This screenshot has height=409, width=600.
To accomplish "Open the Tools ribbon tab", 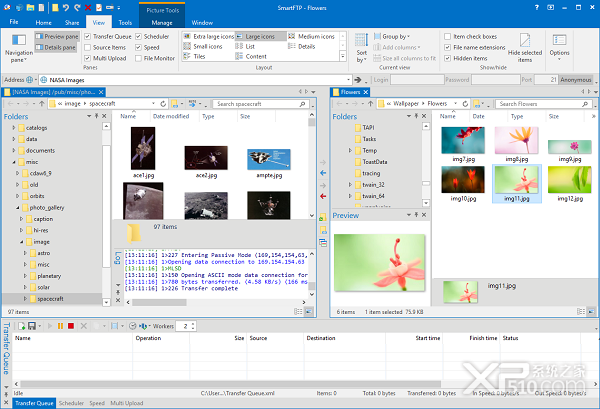I will pyautogui.click(x=125, y=23).
